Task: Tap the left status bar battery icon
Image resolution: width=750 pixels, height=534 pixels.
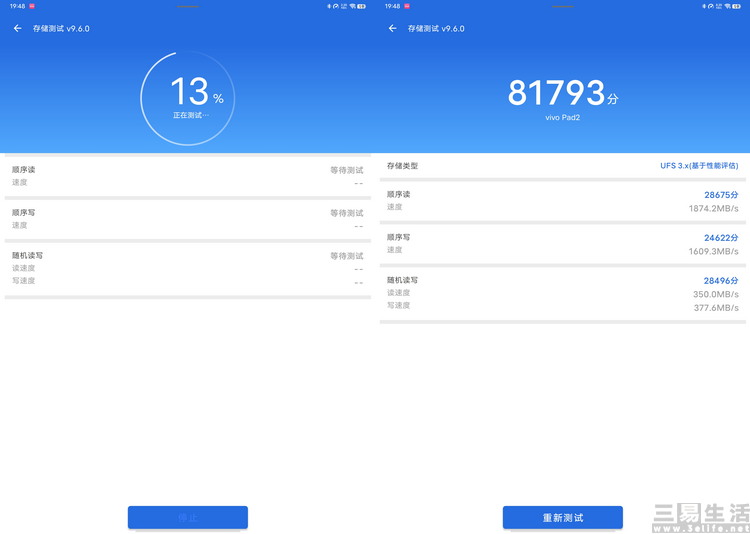Action: [362, 6]
